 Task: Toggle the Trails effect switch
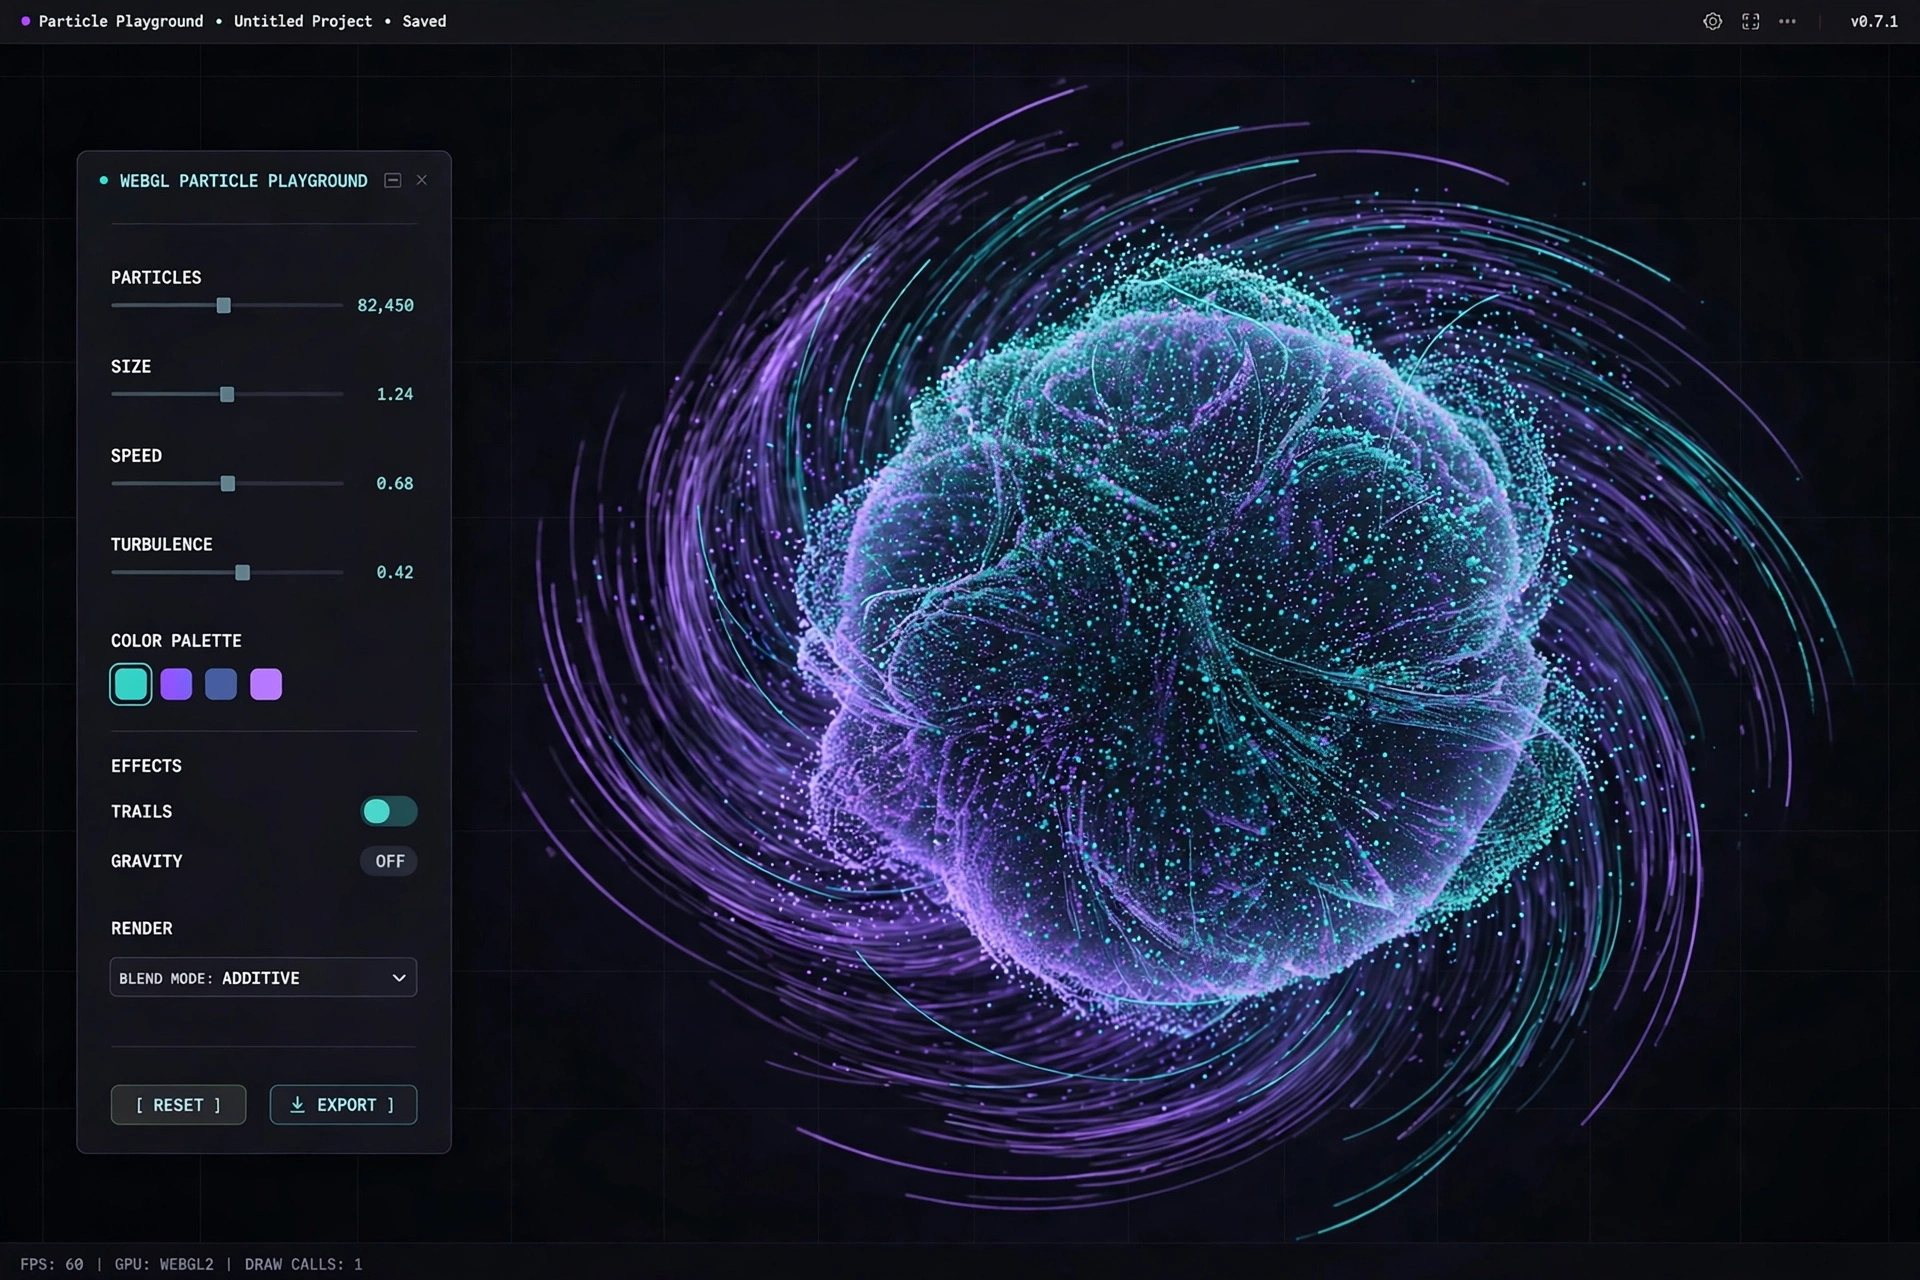click(x=389, y=811)
